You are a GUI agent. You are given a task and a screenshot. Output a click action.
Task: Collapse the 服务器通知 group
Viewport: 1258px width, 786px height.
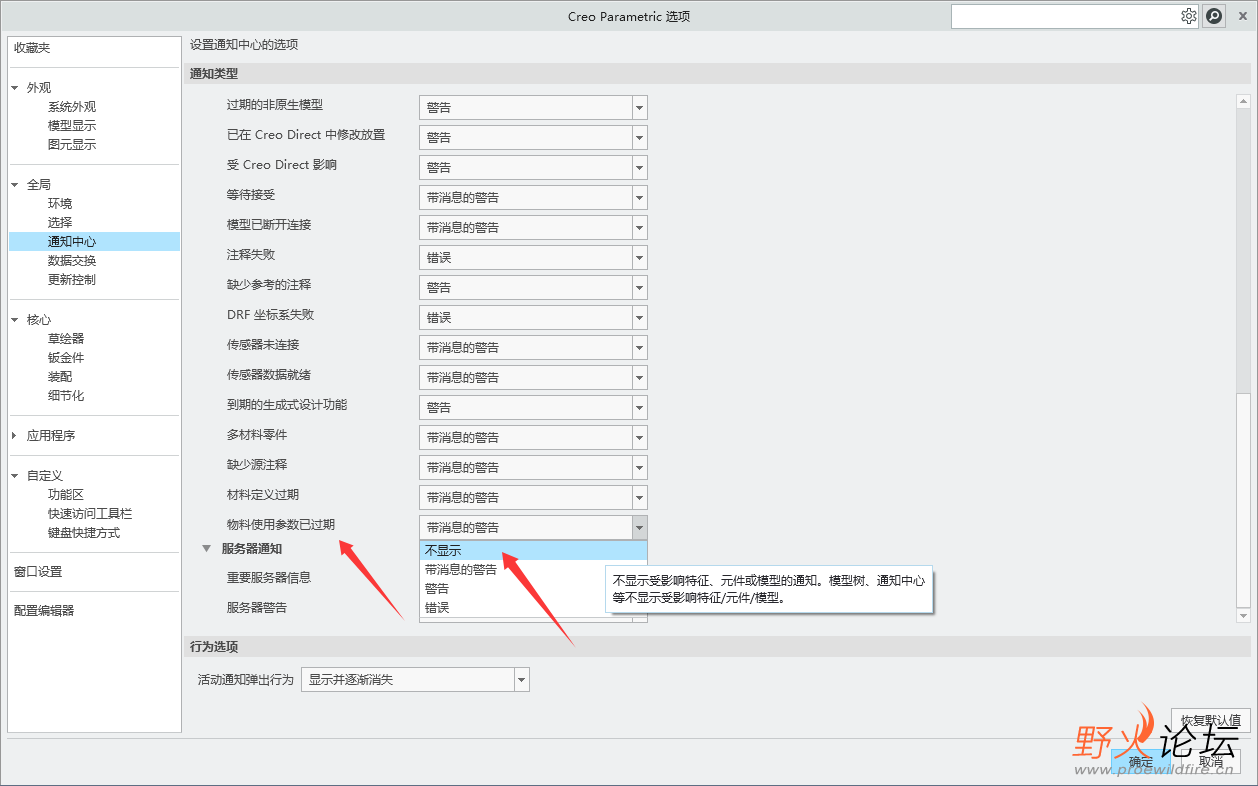[207, 548]
